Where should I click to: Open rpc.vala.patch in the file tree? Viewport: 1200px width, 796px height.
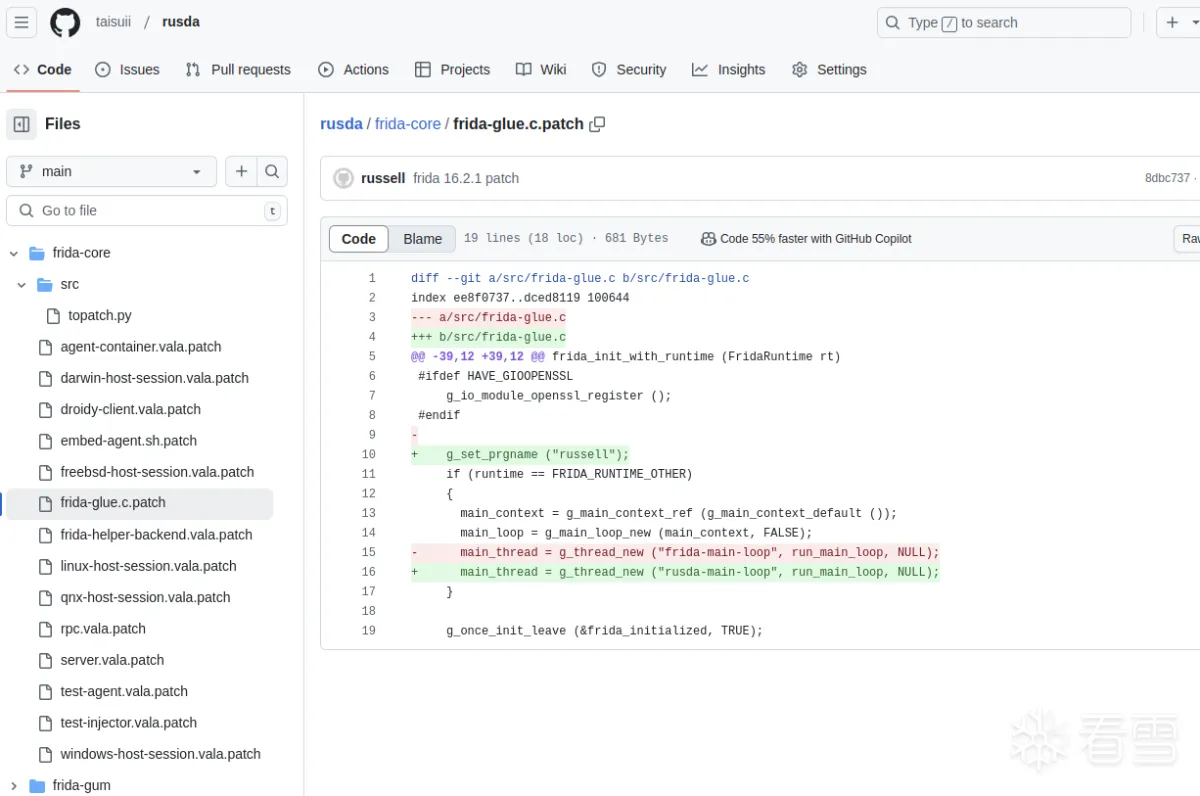tap(103, 628)
